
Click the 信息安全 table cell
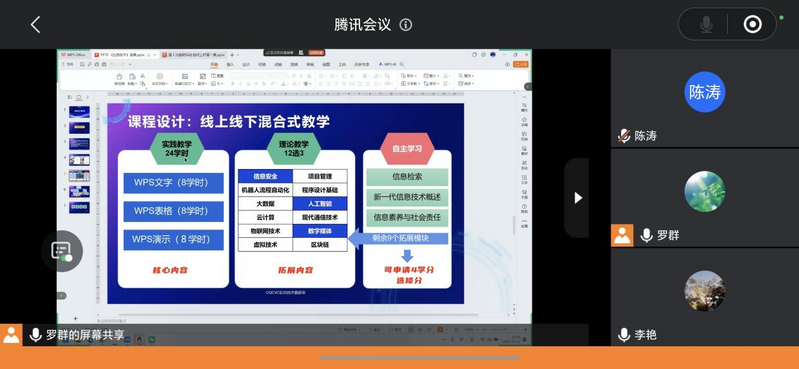265,176
